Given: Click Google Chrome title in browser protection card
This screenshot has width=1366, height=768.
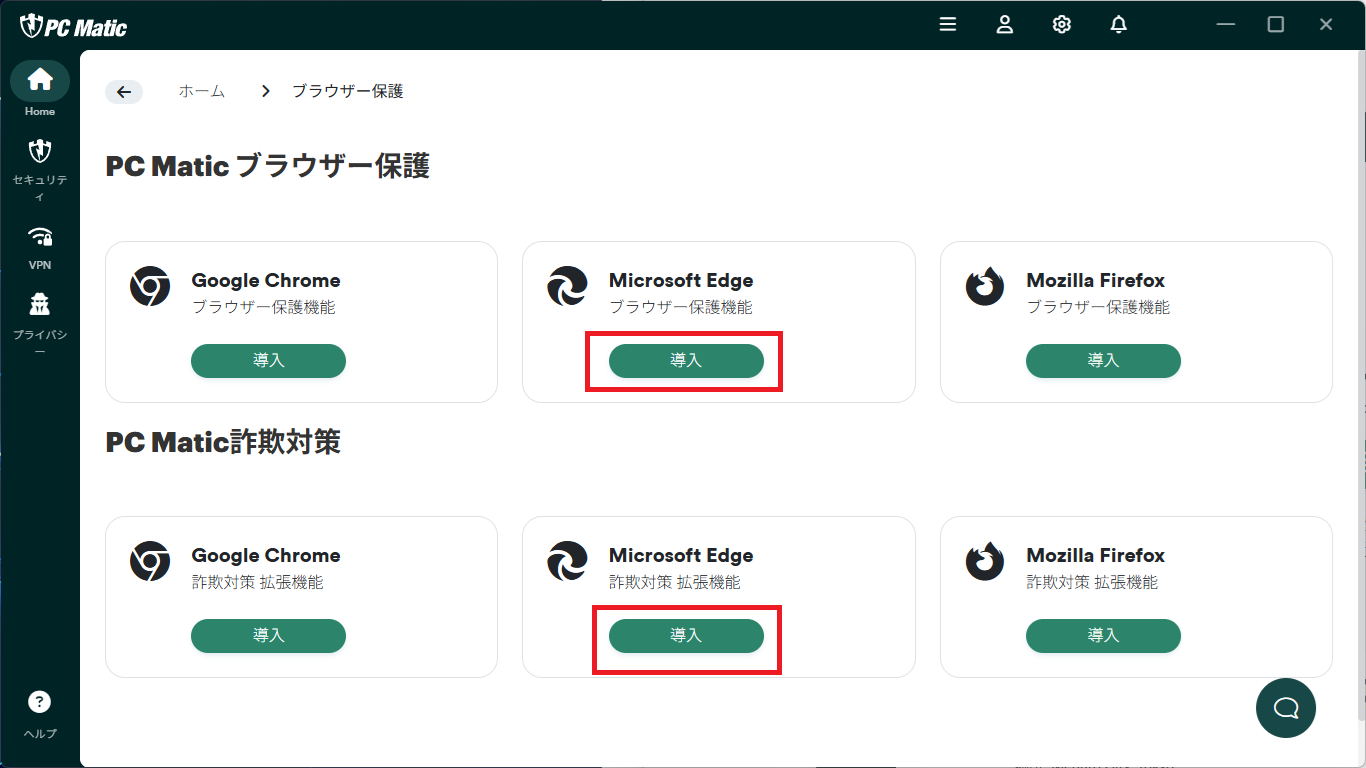Looking at the screenshot, I should click(266, 281).
